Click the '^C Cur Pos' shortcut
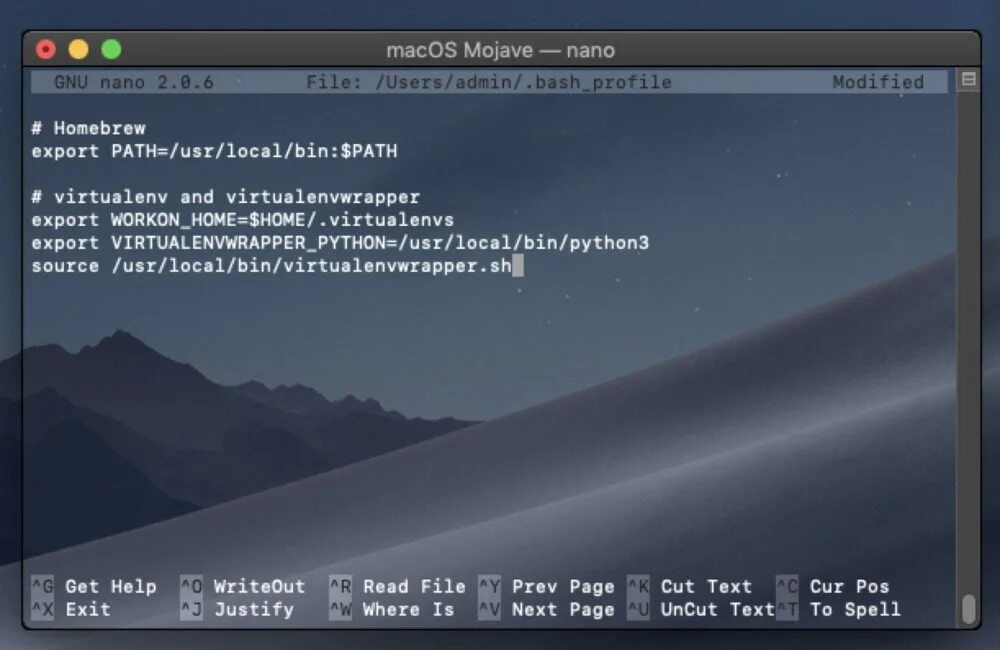Image resolution: width=1000 pixels, height=650 pixels. point(832,586)
